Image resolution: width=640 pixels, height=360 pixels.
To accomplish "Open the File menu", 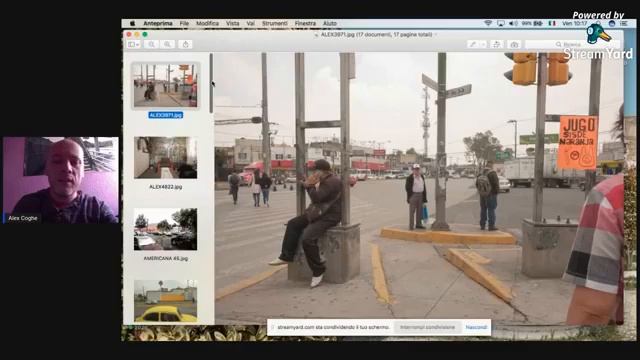I will [184, 24].
